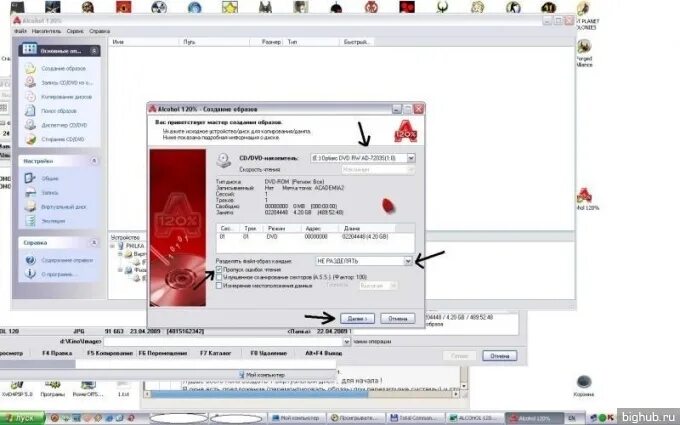The height and width of the screenshot is (425, 680).
Task: Open the 1.txt file icon on desktop
Action: 123,385
